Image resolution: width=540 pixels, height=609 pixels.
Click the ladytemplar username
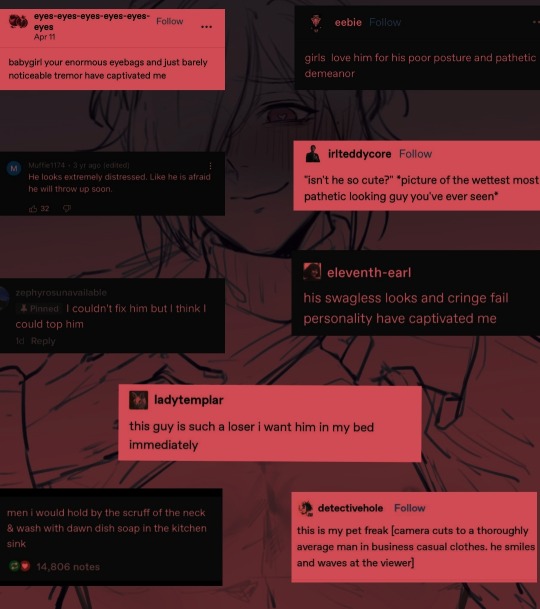[x=188, y=400]
